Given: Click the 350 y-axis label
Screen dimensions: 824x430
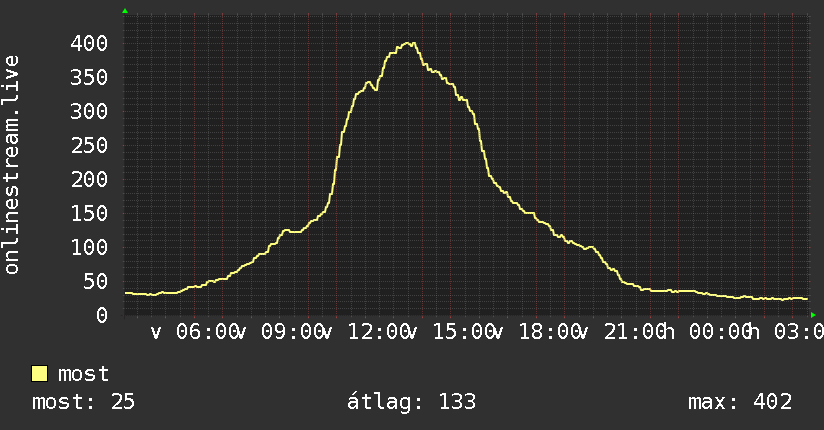Looking at the screenshot, I should pyautogui.click(x=89, y=77).
